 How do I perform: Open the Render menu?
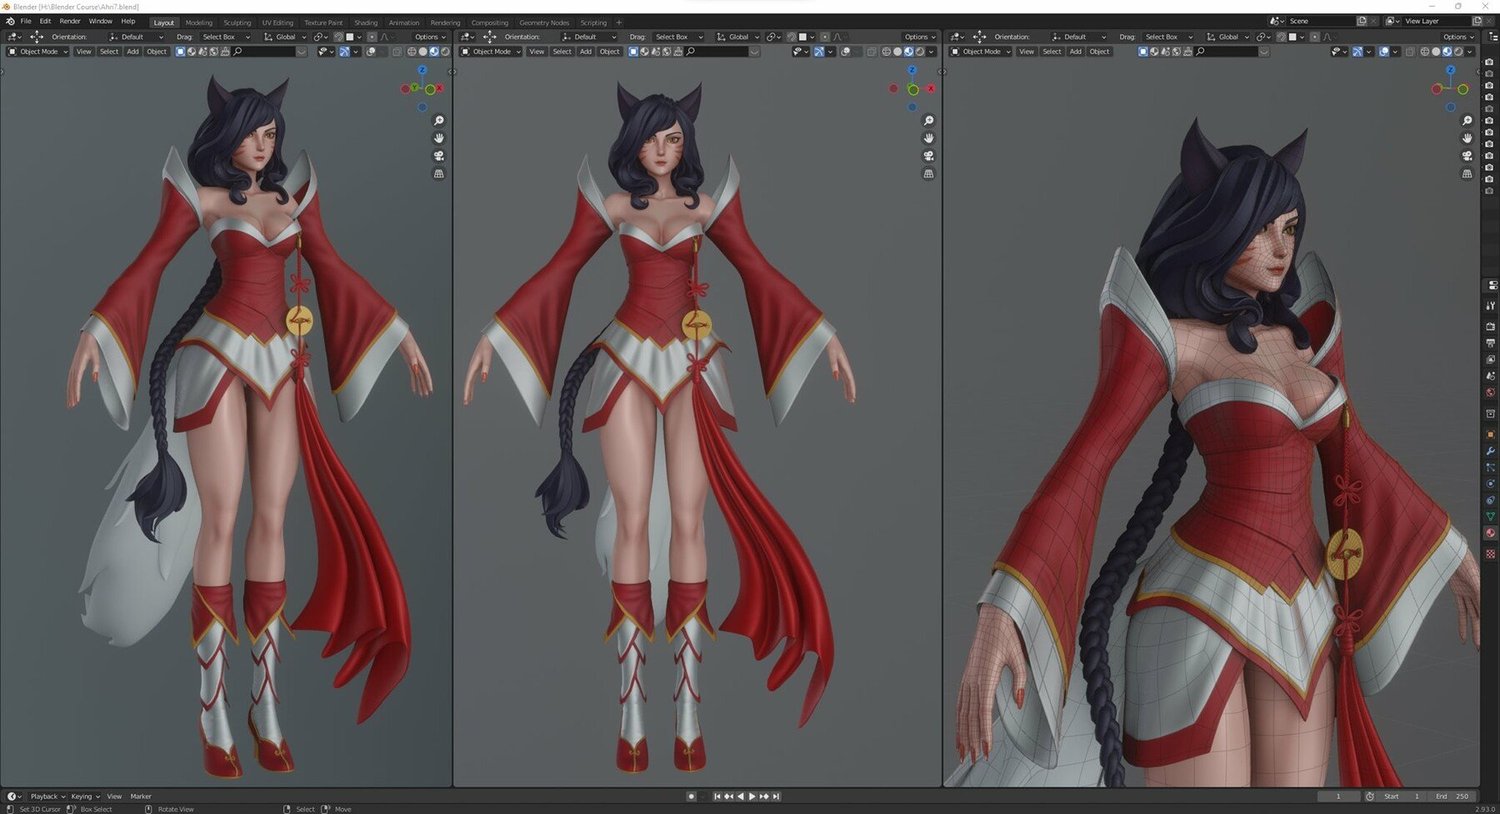click(x=70, y=21)
